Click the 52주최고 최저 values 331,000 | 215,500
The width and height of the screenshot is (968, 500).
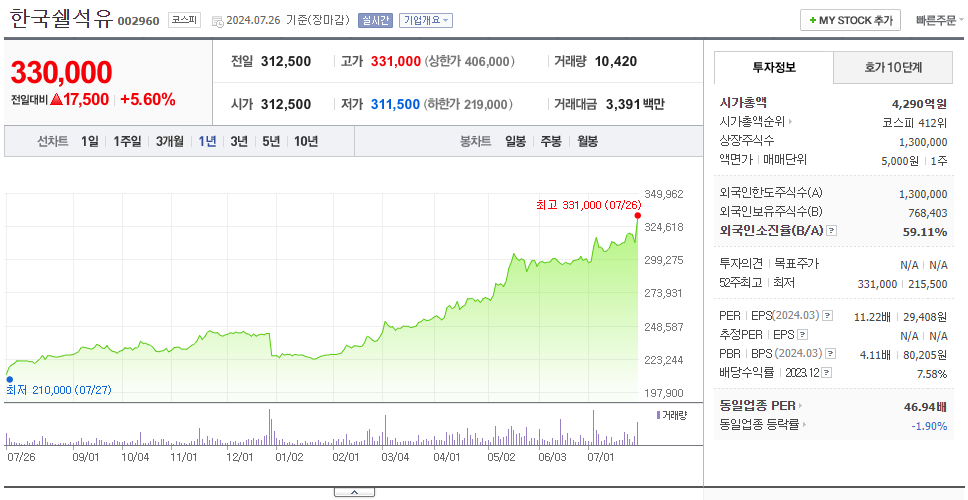click(x=903, y=283)
